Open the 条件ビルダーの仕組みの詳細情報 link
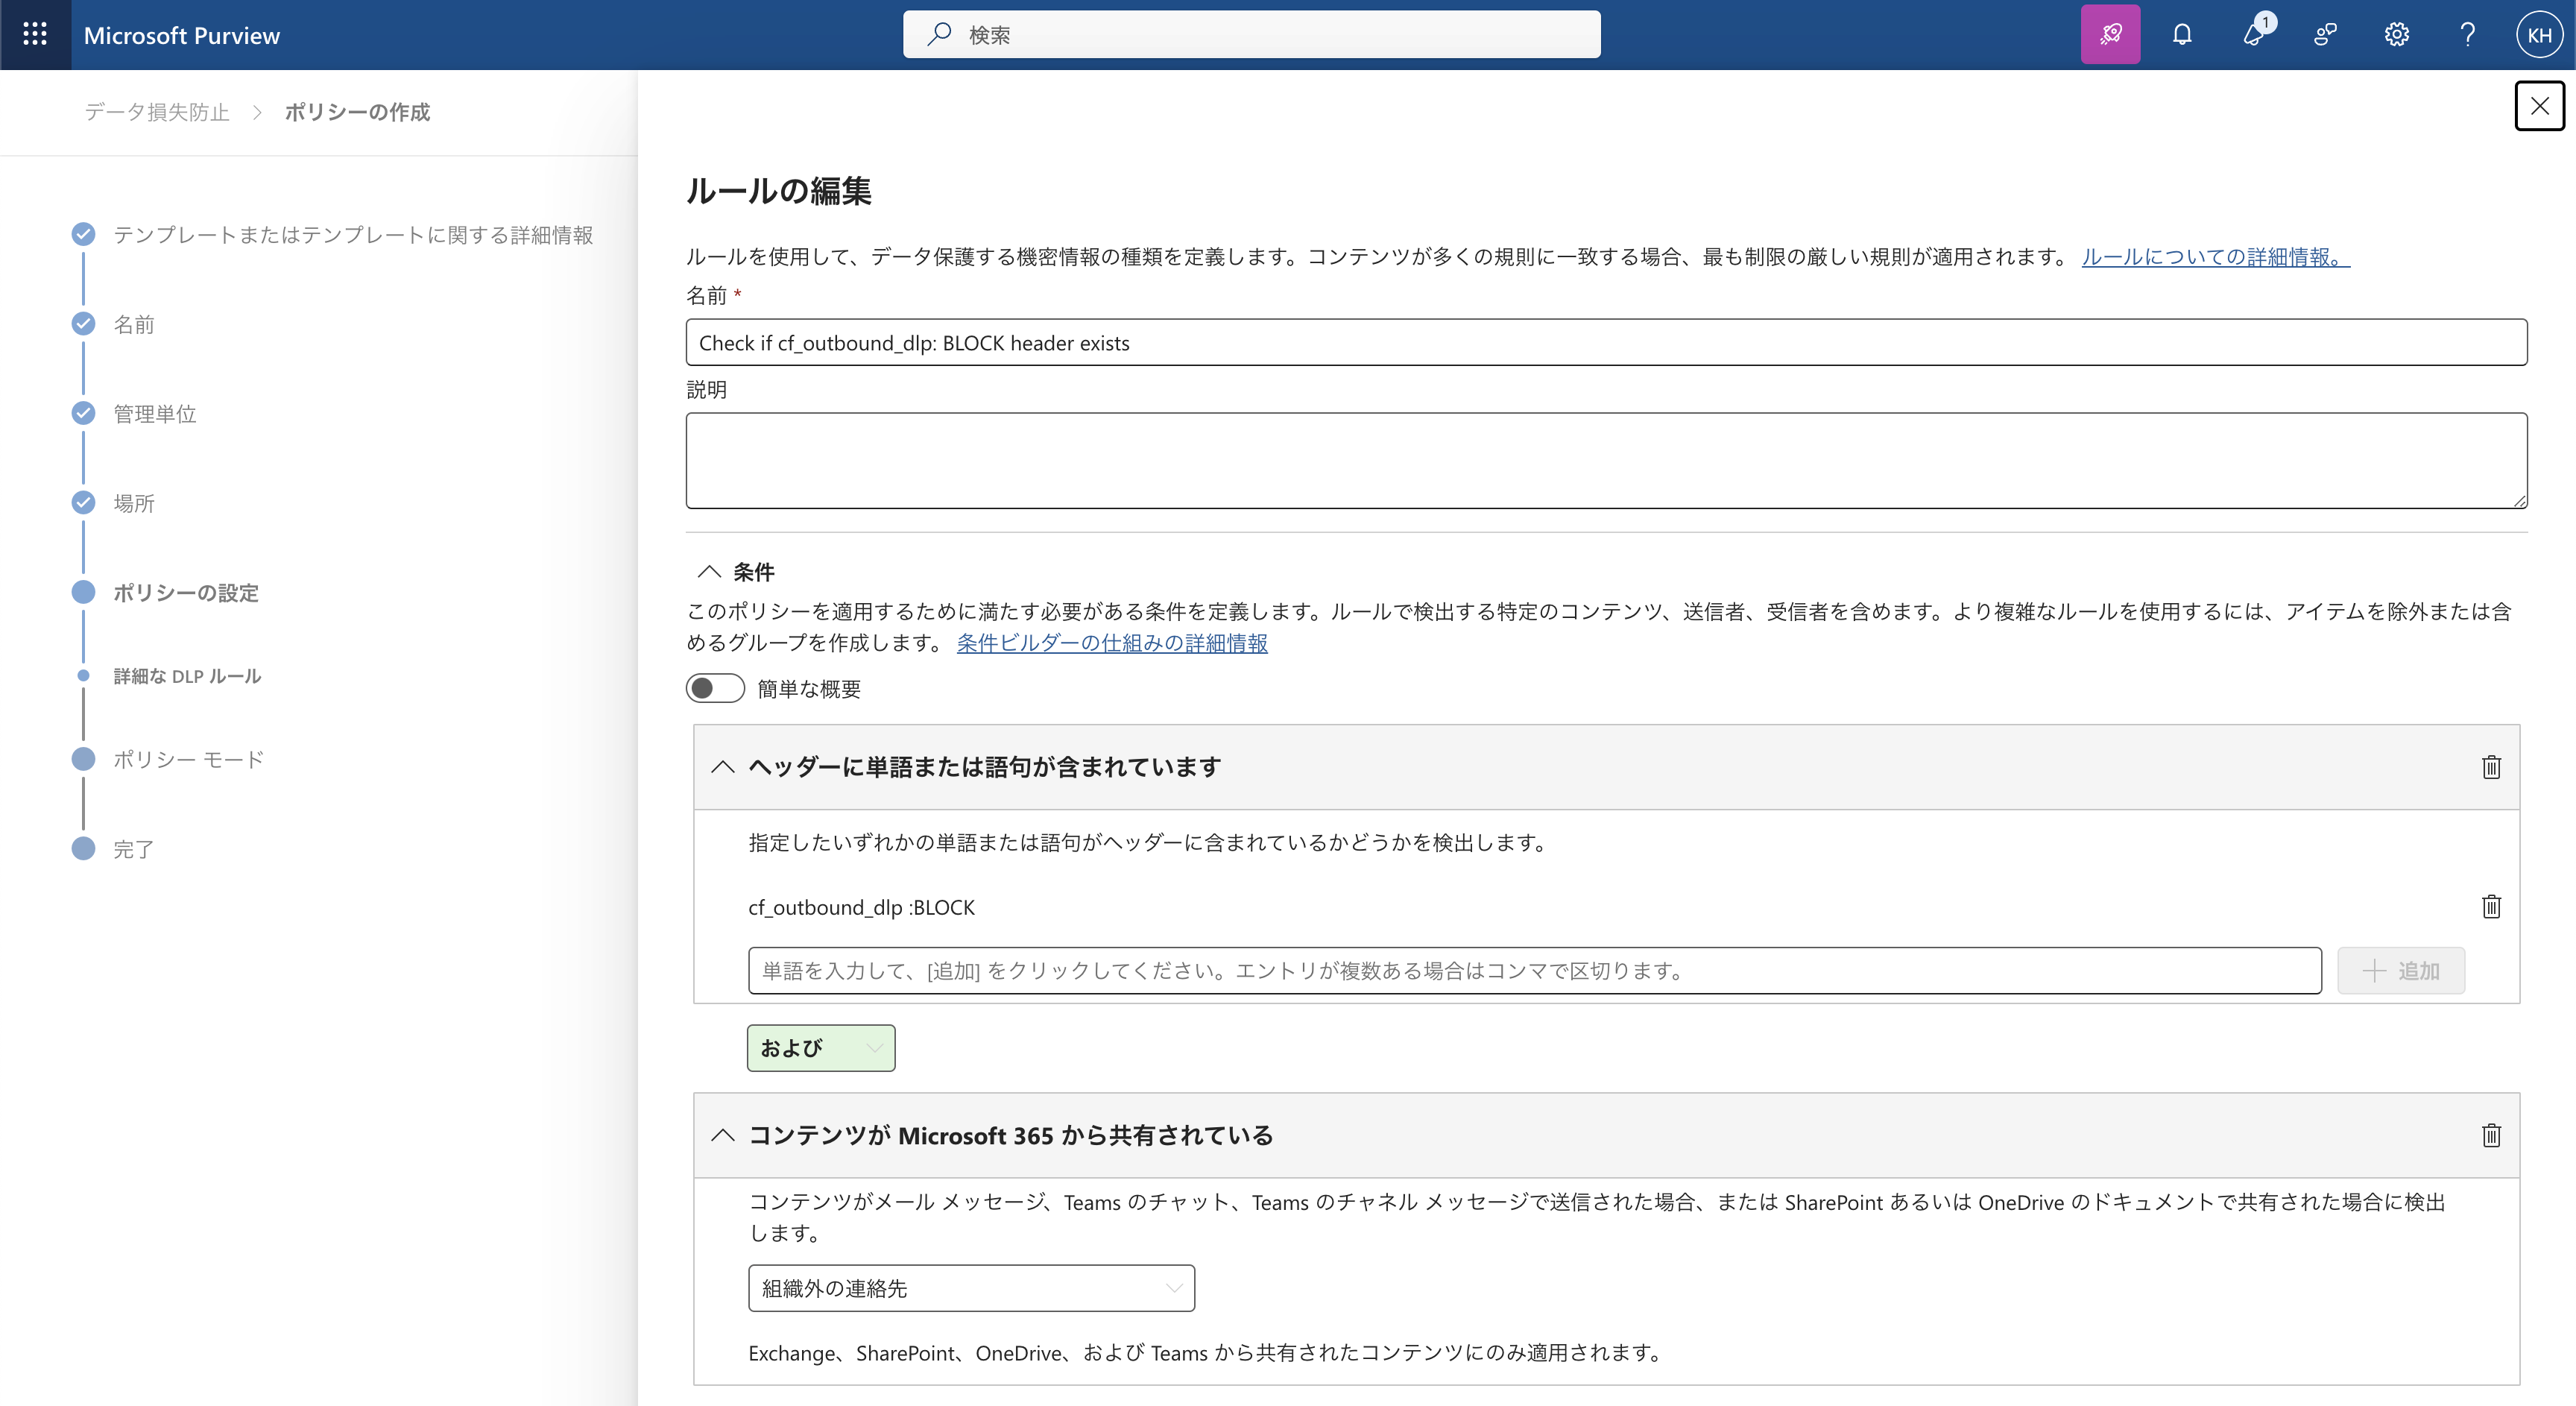 coord(1111,643)
